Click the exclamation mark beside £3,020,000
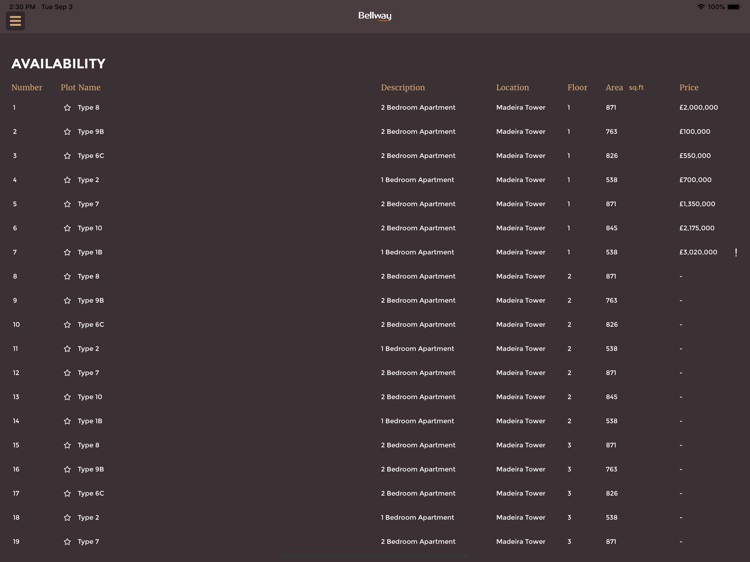Screen dimensions: 750x562 coord(736,252)
